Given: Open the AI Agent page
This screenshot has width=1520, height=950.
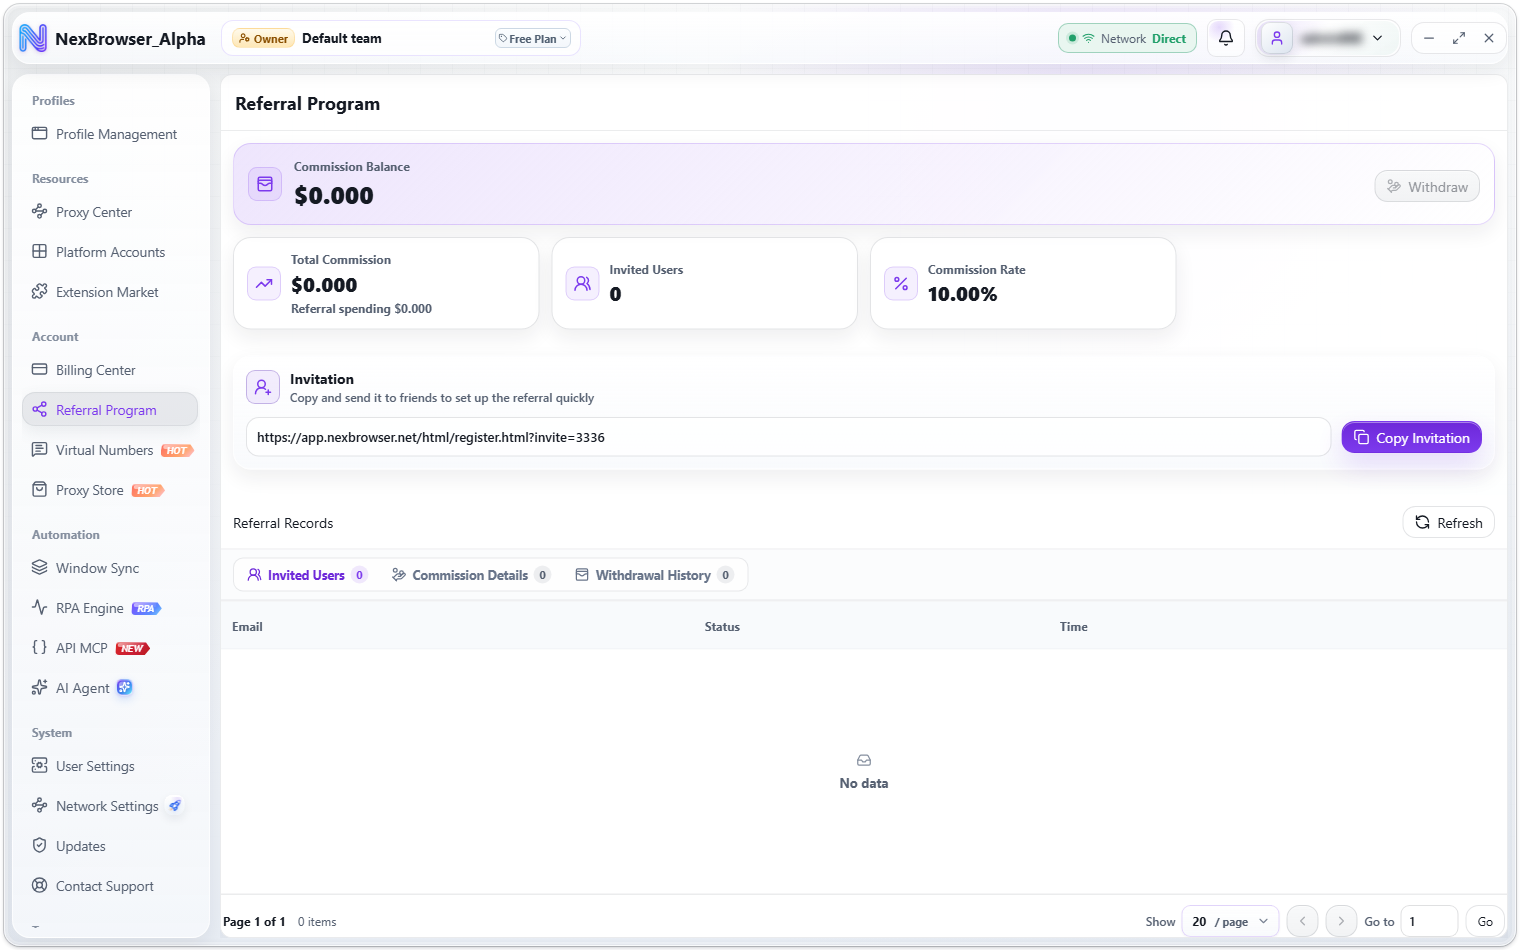Looking at the screenshot, I should 110,688.
